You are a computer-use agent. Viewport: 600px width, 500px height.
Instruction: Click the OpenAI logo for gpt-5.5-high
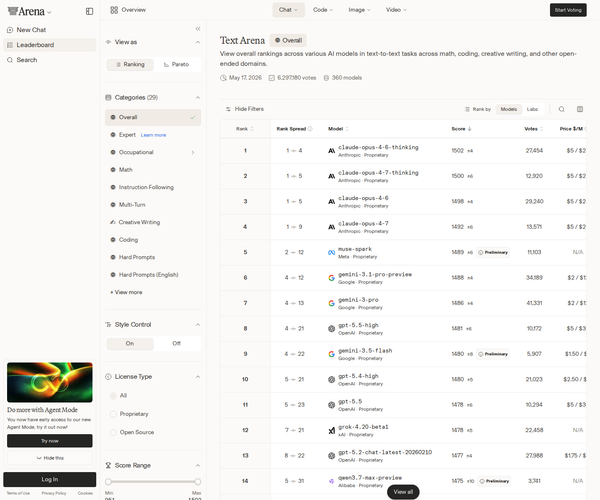(331, 329)
